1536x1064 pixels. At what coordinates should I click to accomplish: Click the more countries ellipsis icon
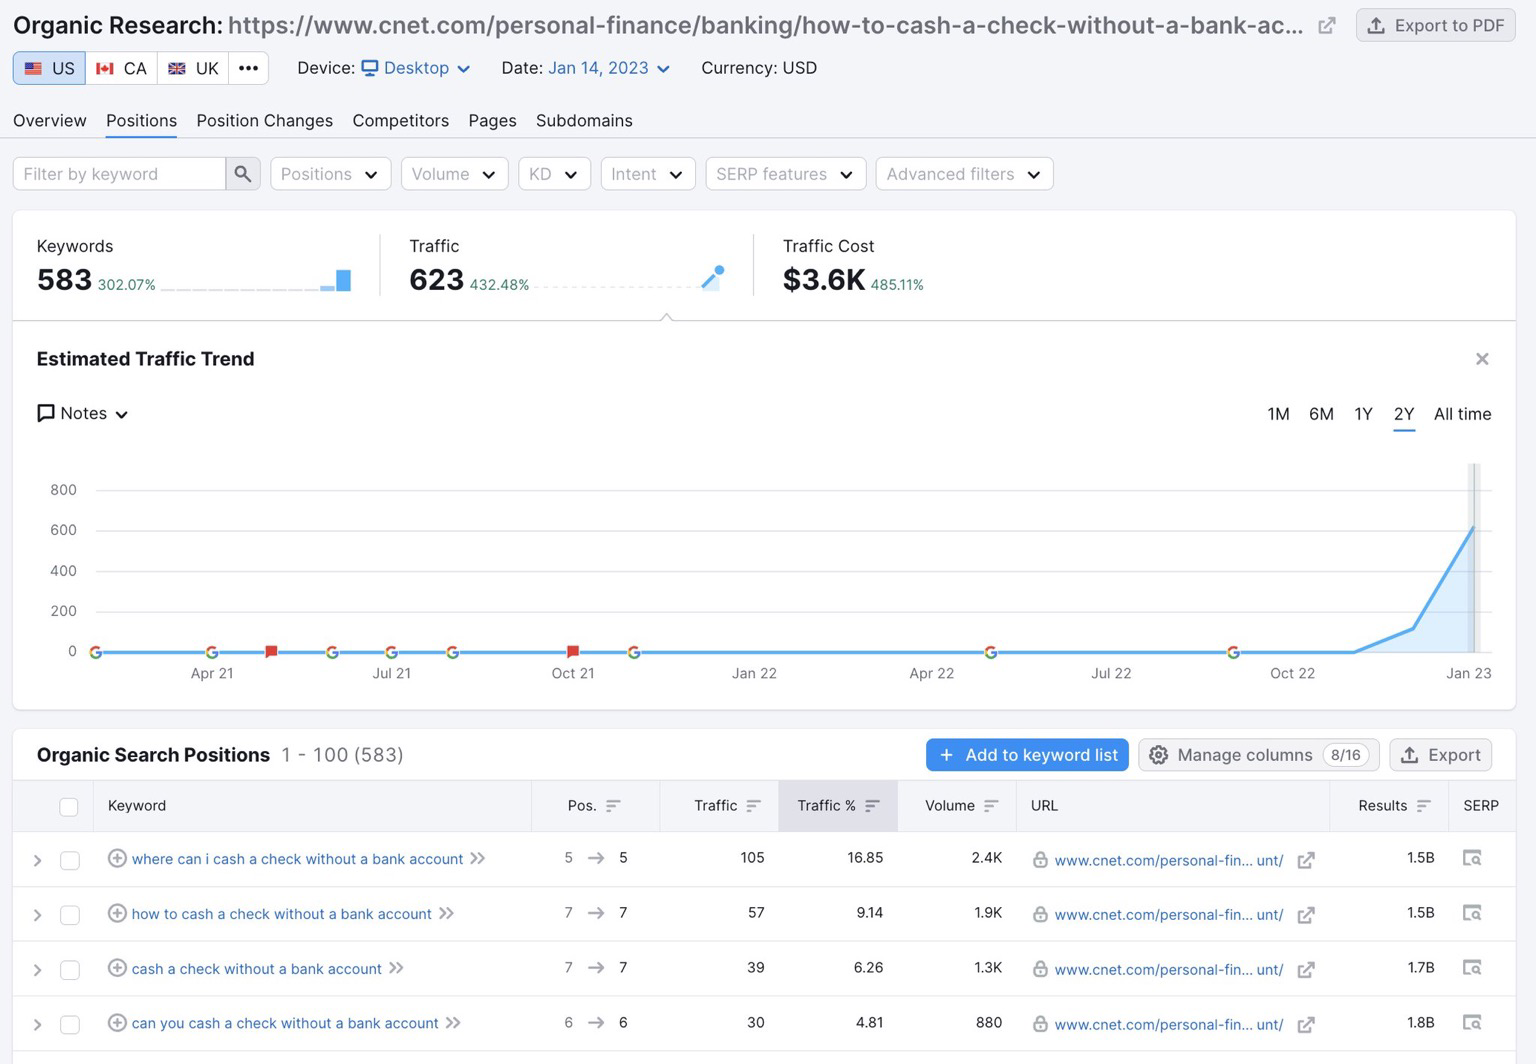point(248,68)
